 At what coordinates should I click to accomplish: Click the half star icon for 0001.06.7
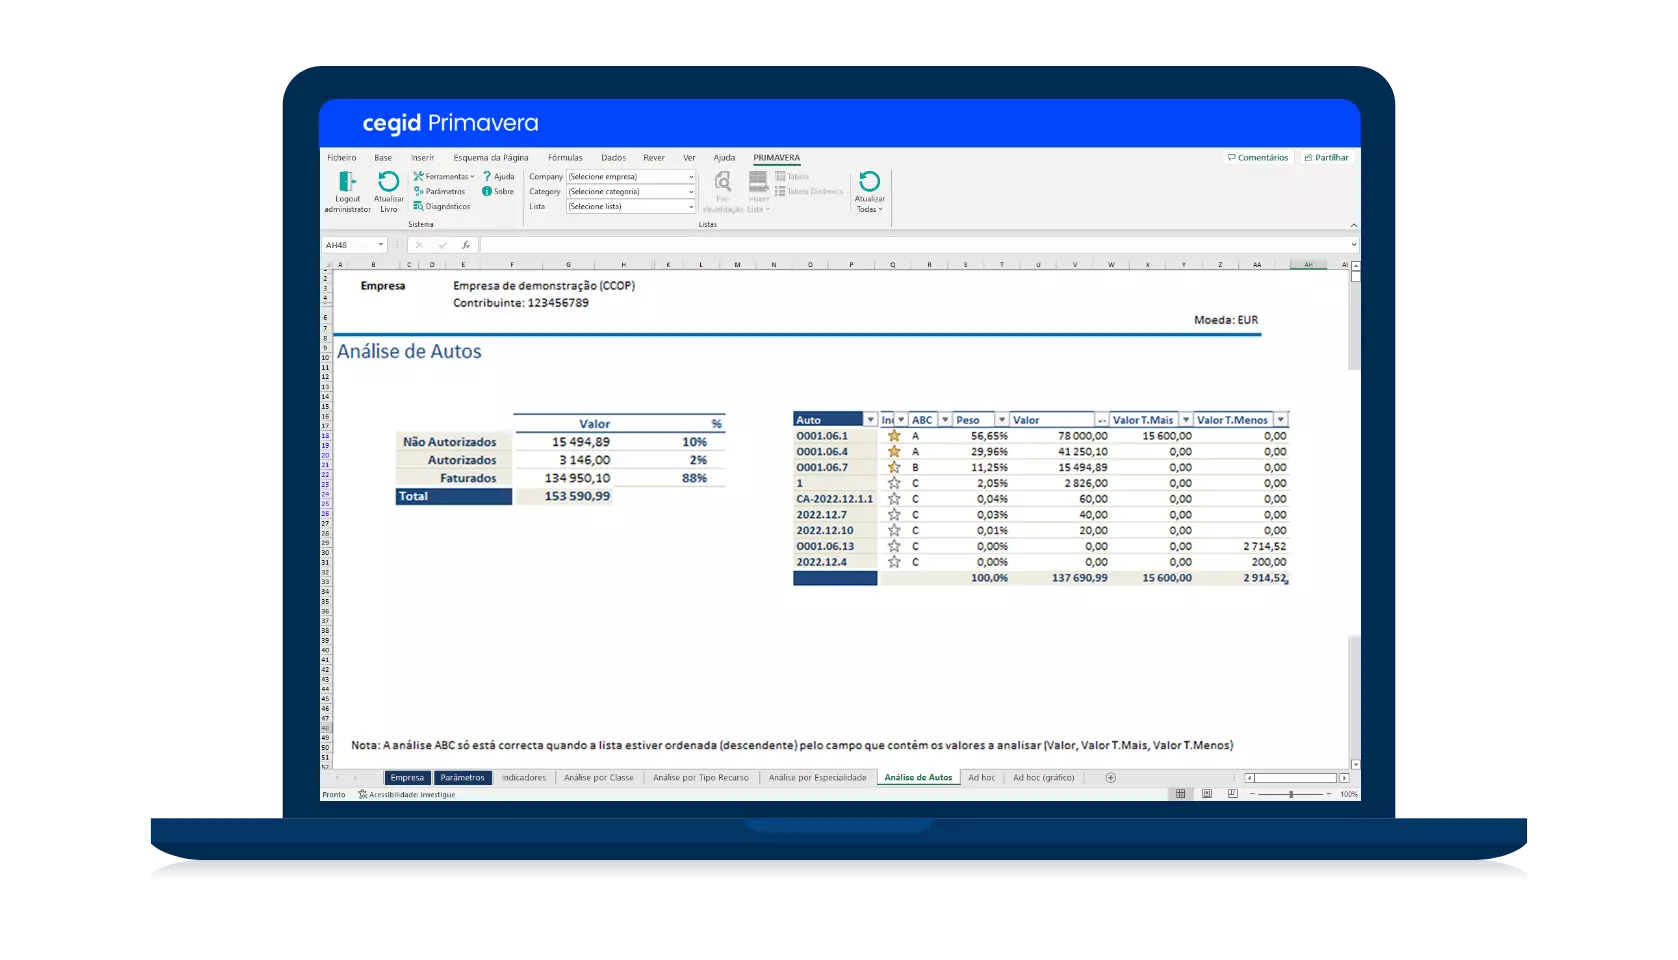[894, 467]
